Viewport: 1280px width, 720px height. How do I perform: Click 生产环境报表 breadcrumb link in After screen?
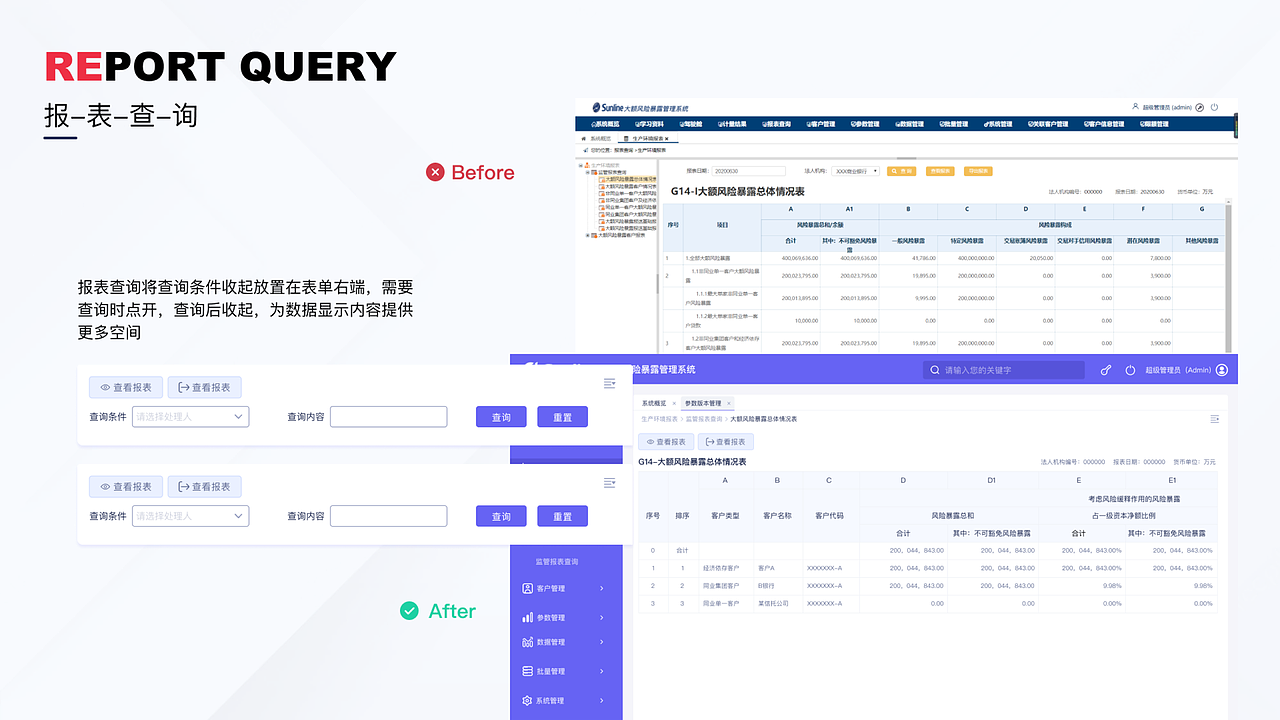point(660,419)
